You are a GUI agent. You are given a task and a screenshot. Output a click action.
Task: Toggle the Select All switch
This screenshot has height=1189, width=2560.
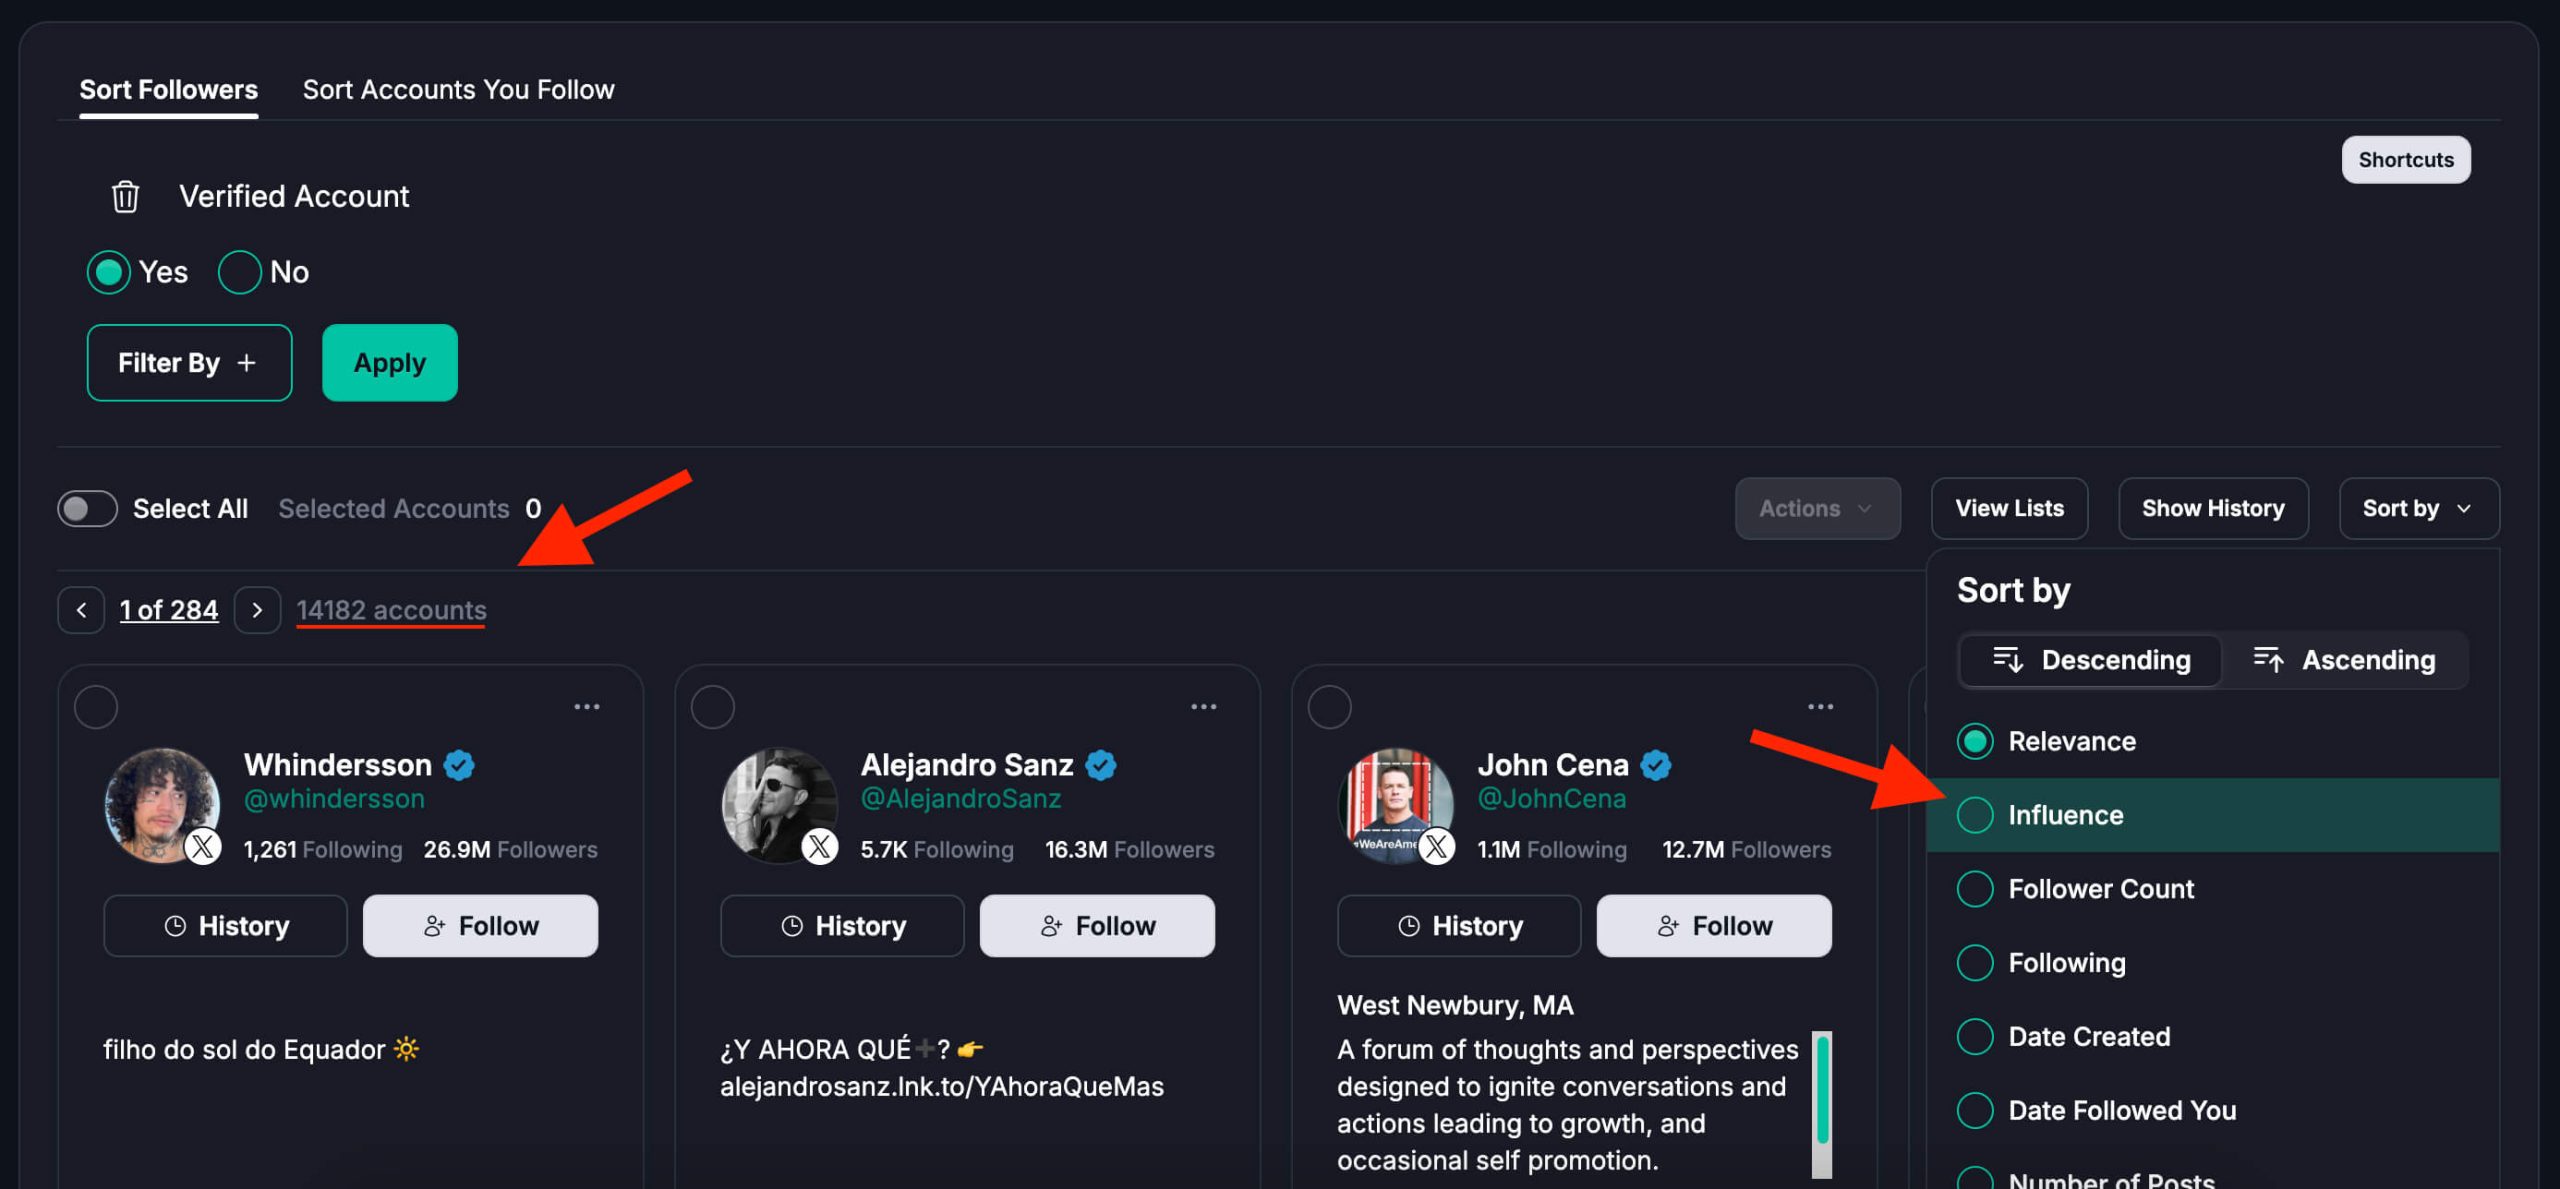tap(87, 509)
